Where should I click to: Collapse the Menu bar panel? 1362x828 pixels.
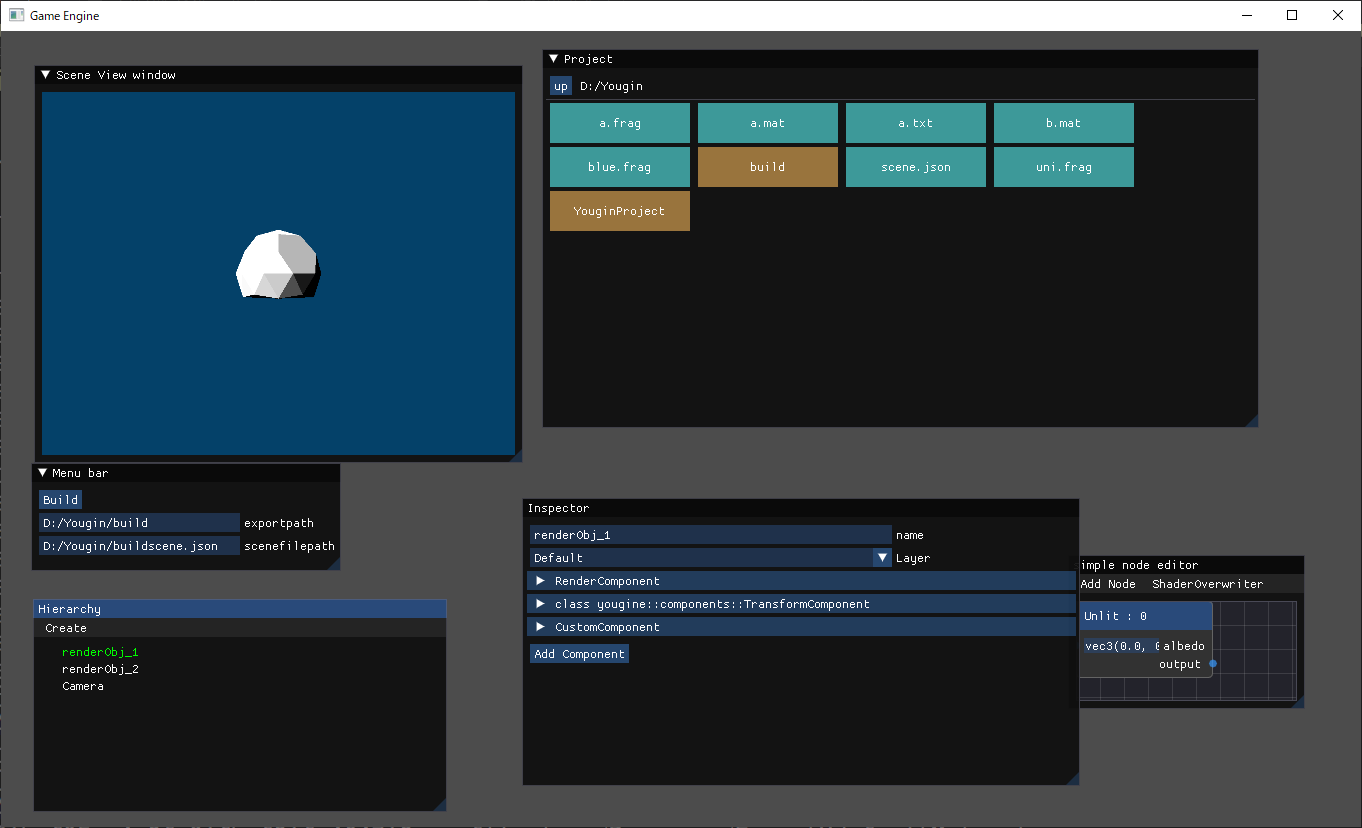tap(42, 473)
